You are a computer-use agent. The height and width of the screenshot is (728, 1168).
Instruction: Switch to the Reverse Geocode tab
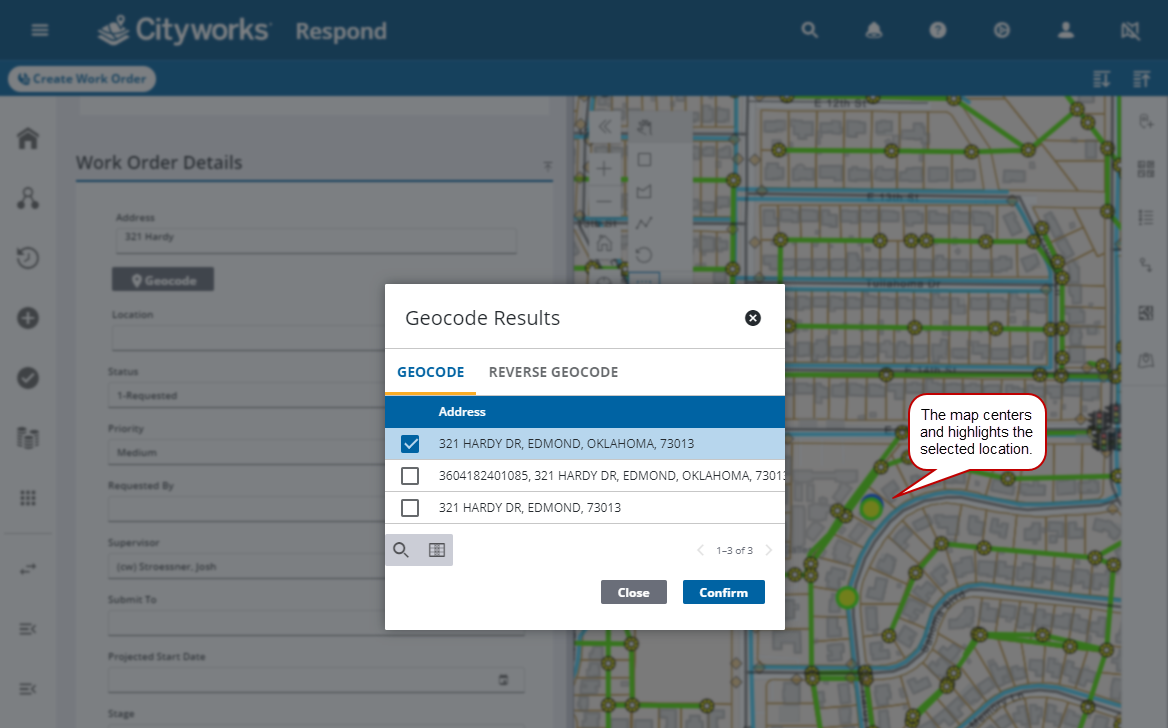[553, 372]
